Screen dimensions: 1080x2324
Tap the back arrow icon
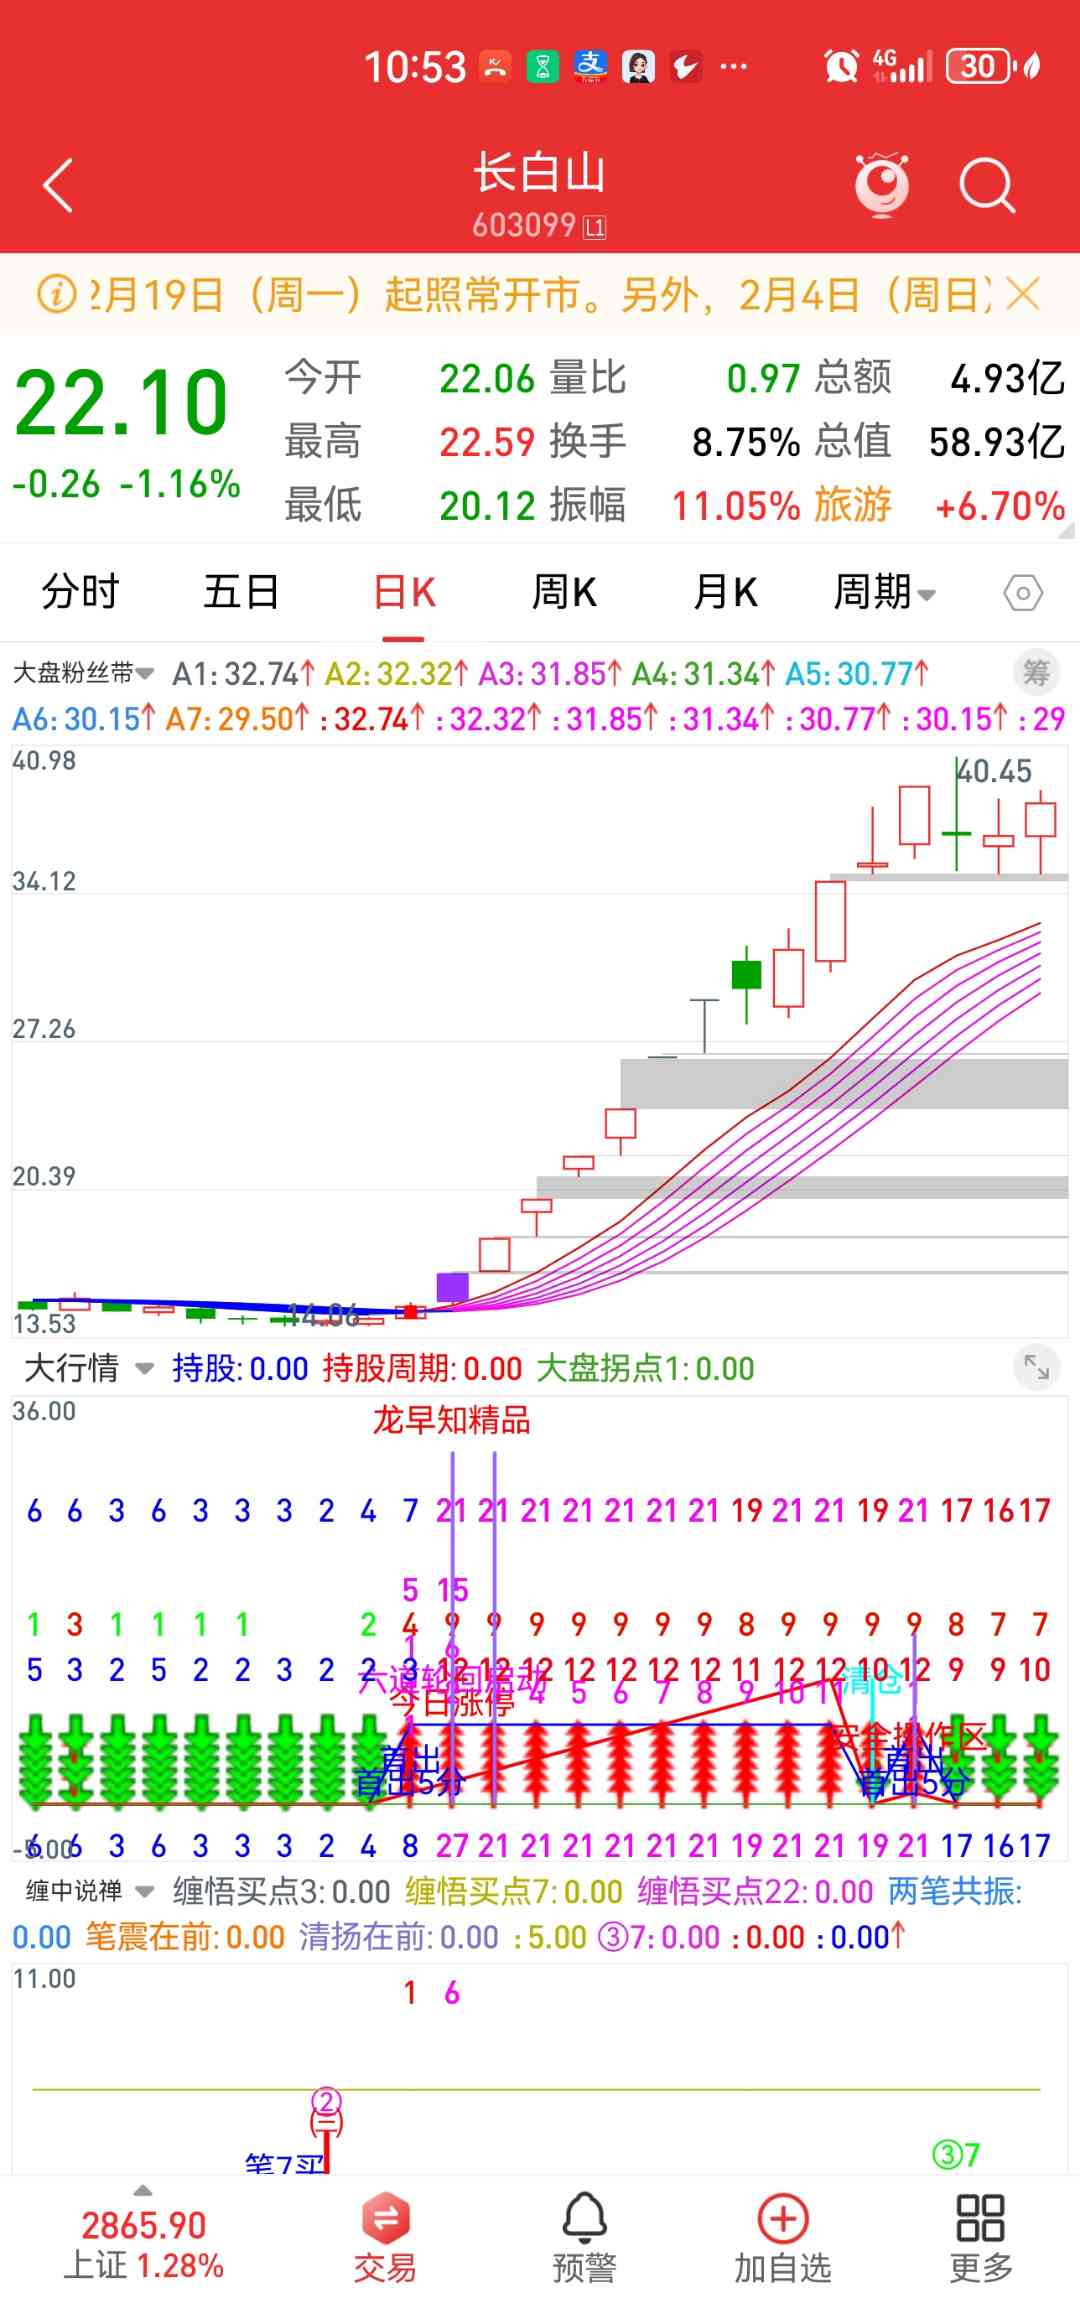58,186
